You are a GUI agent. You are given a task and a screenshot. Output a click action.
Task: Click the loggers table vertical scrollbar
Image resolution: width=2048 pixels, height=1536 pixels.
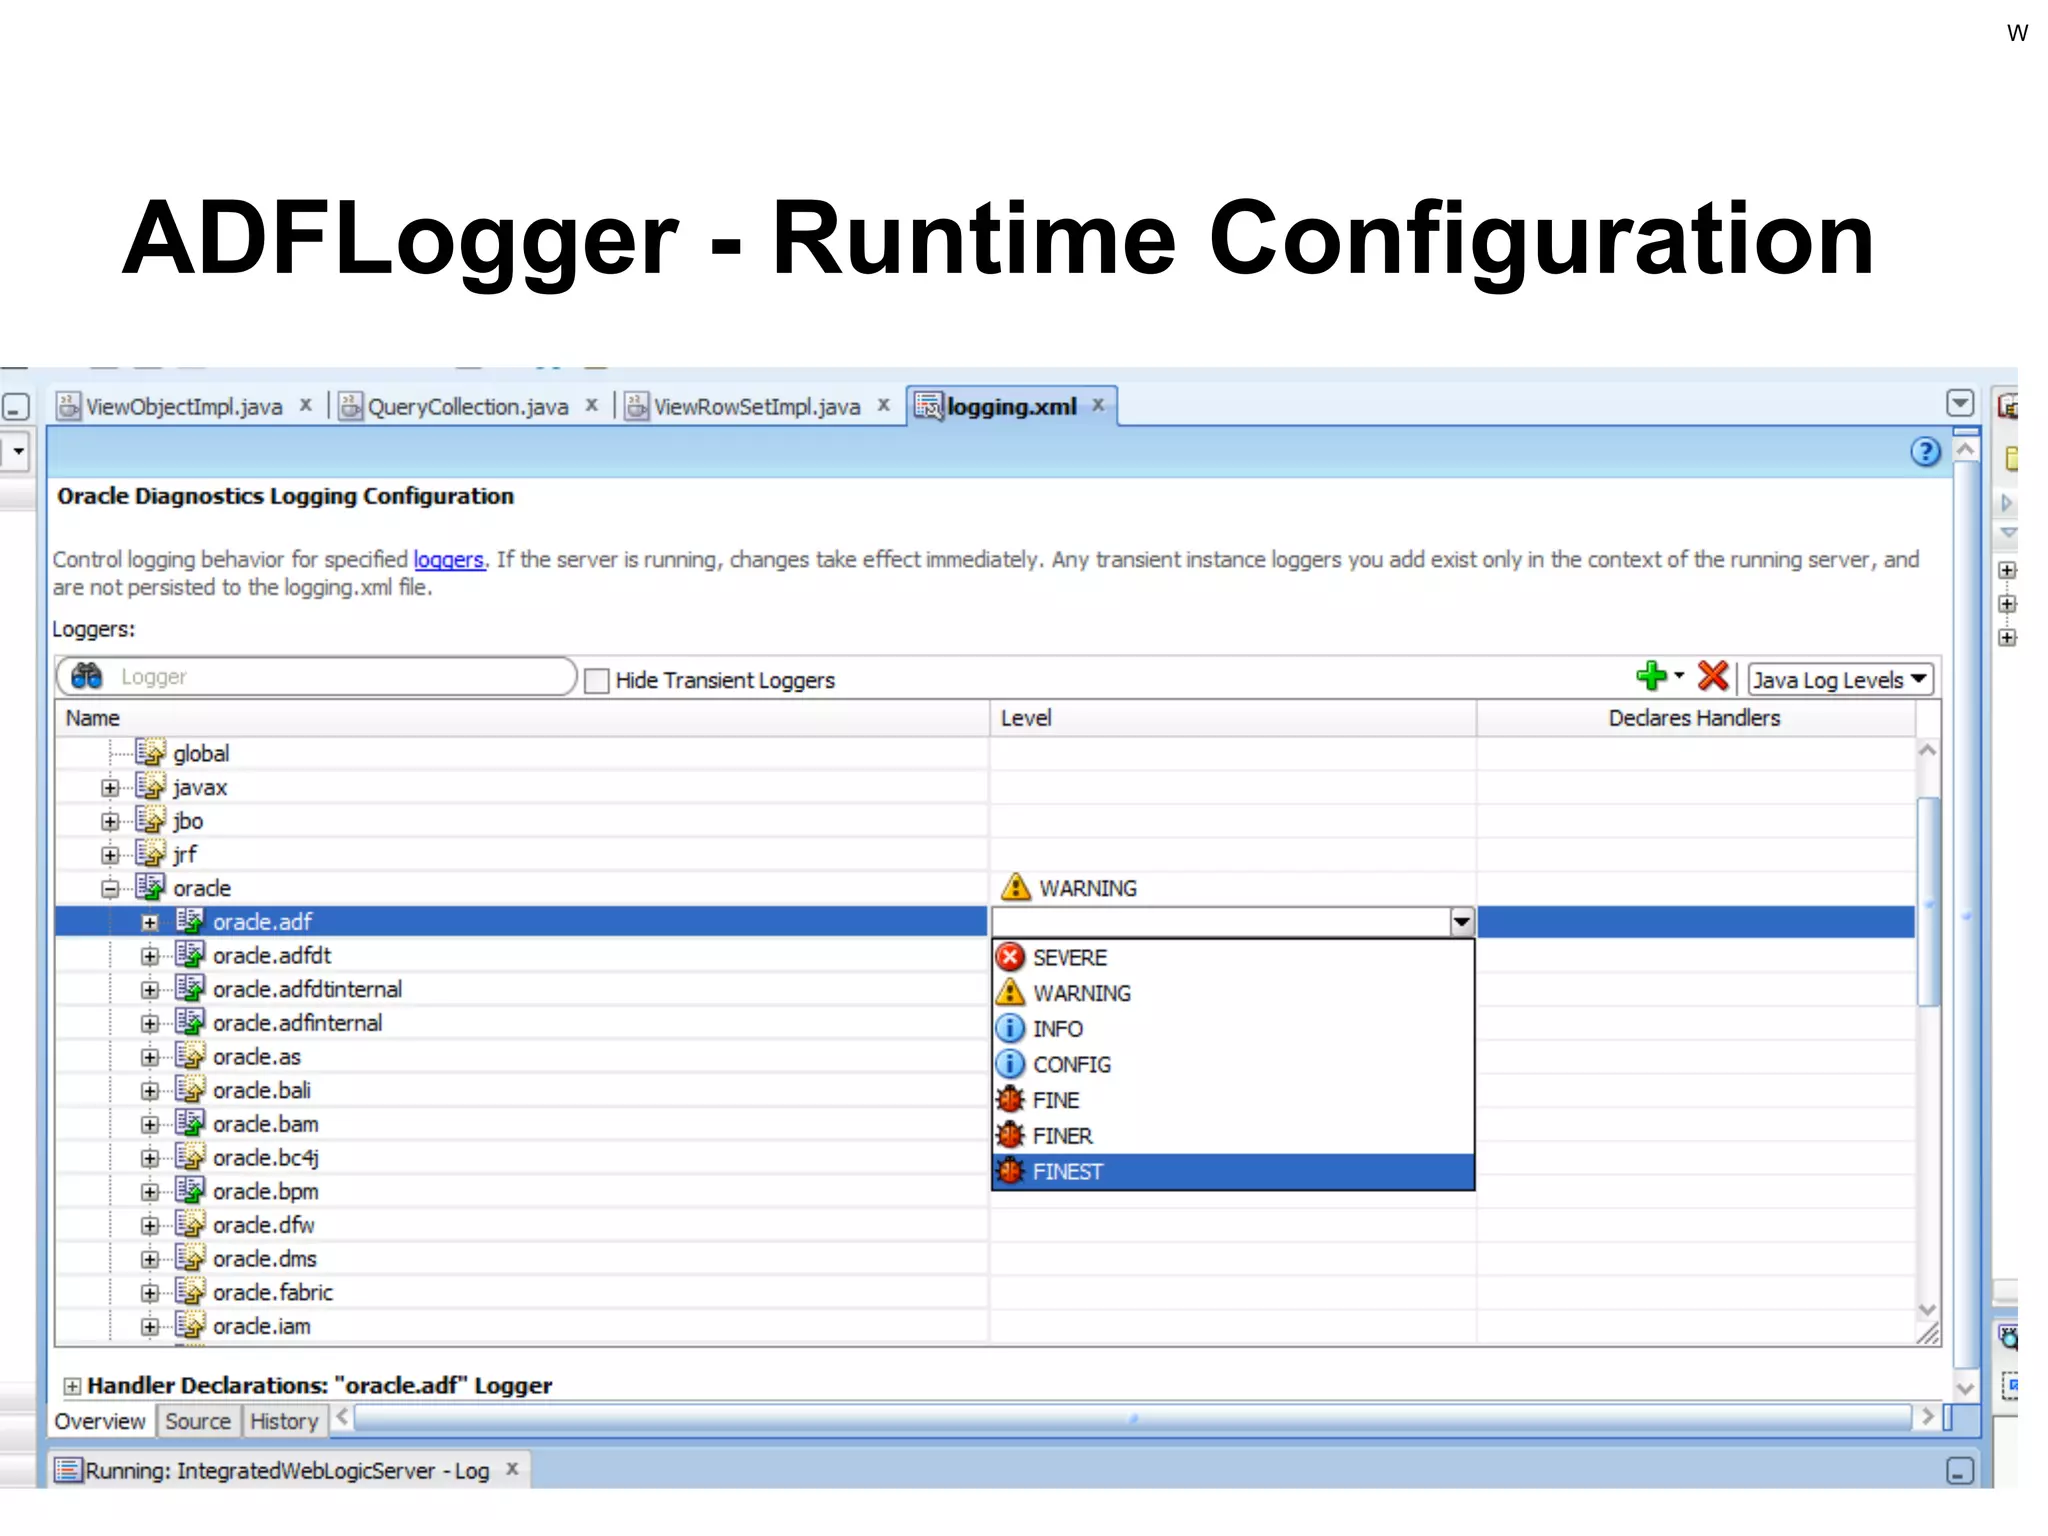point(1928,900)
